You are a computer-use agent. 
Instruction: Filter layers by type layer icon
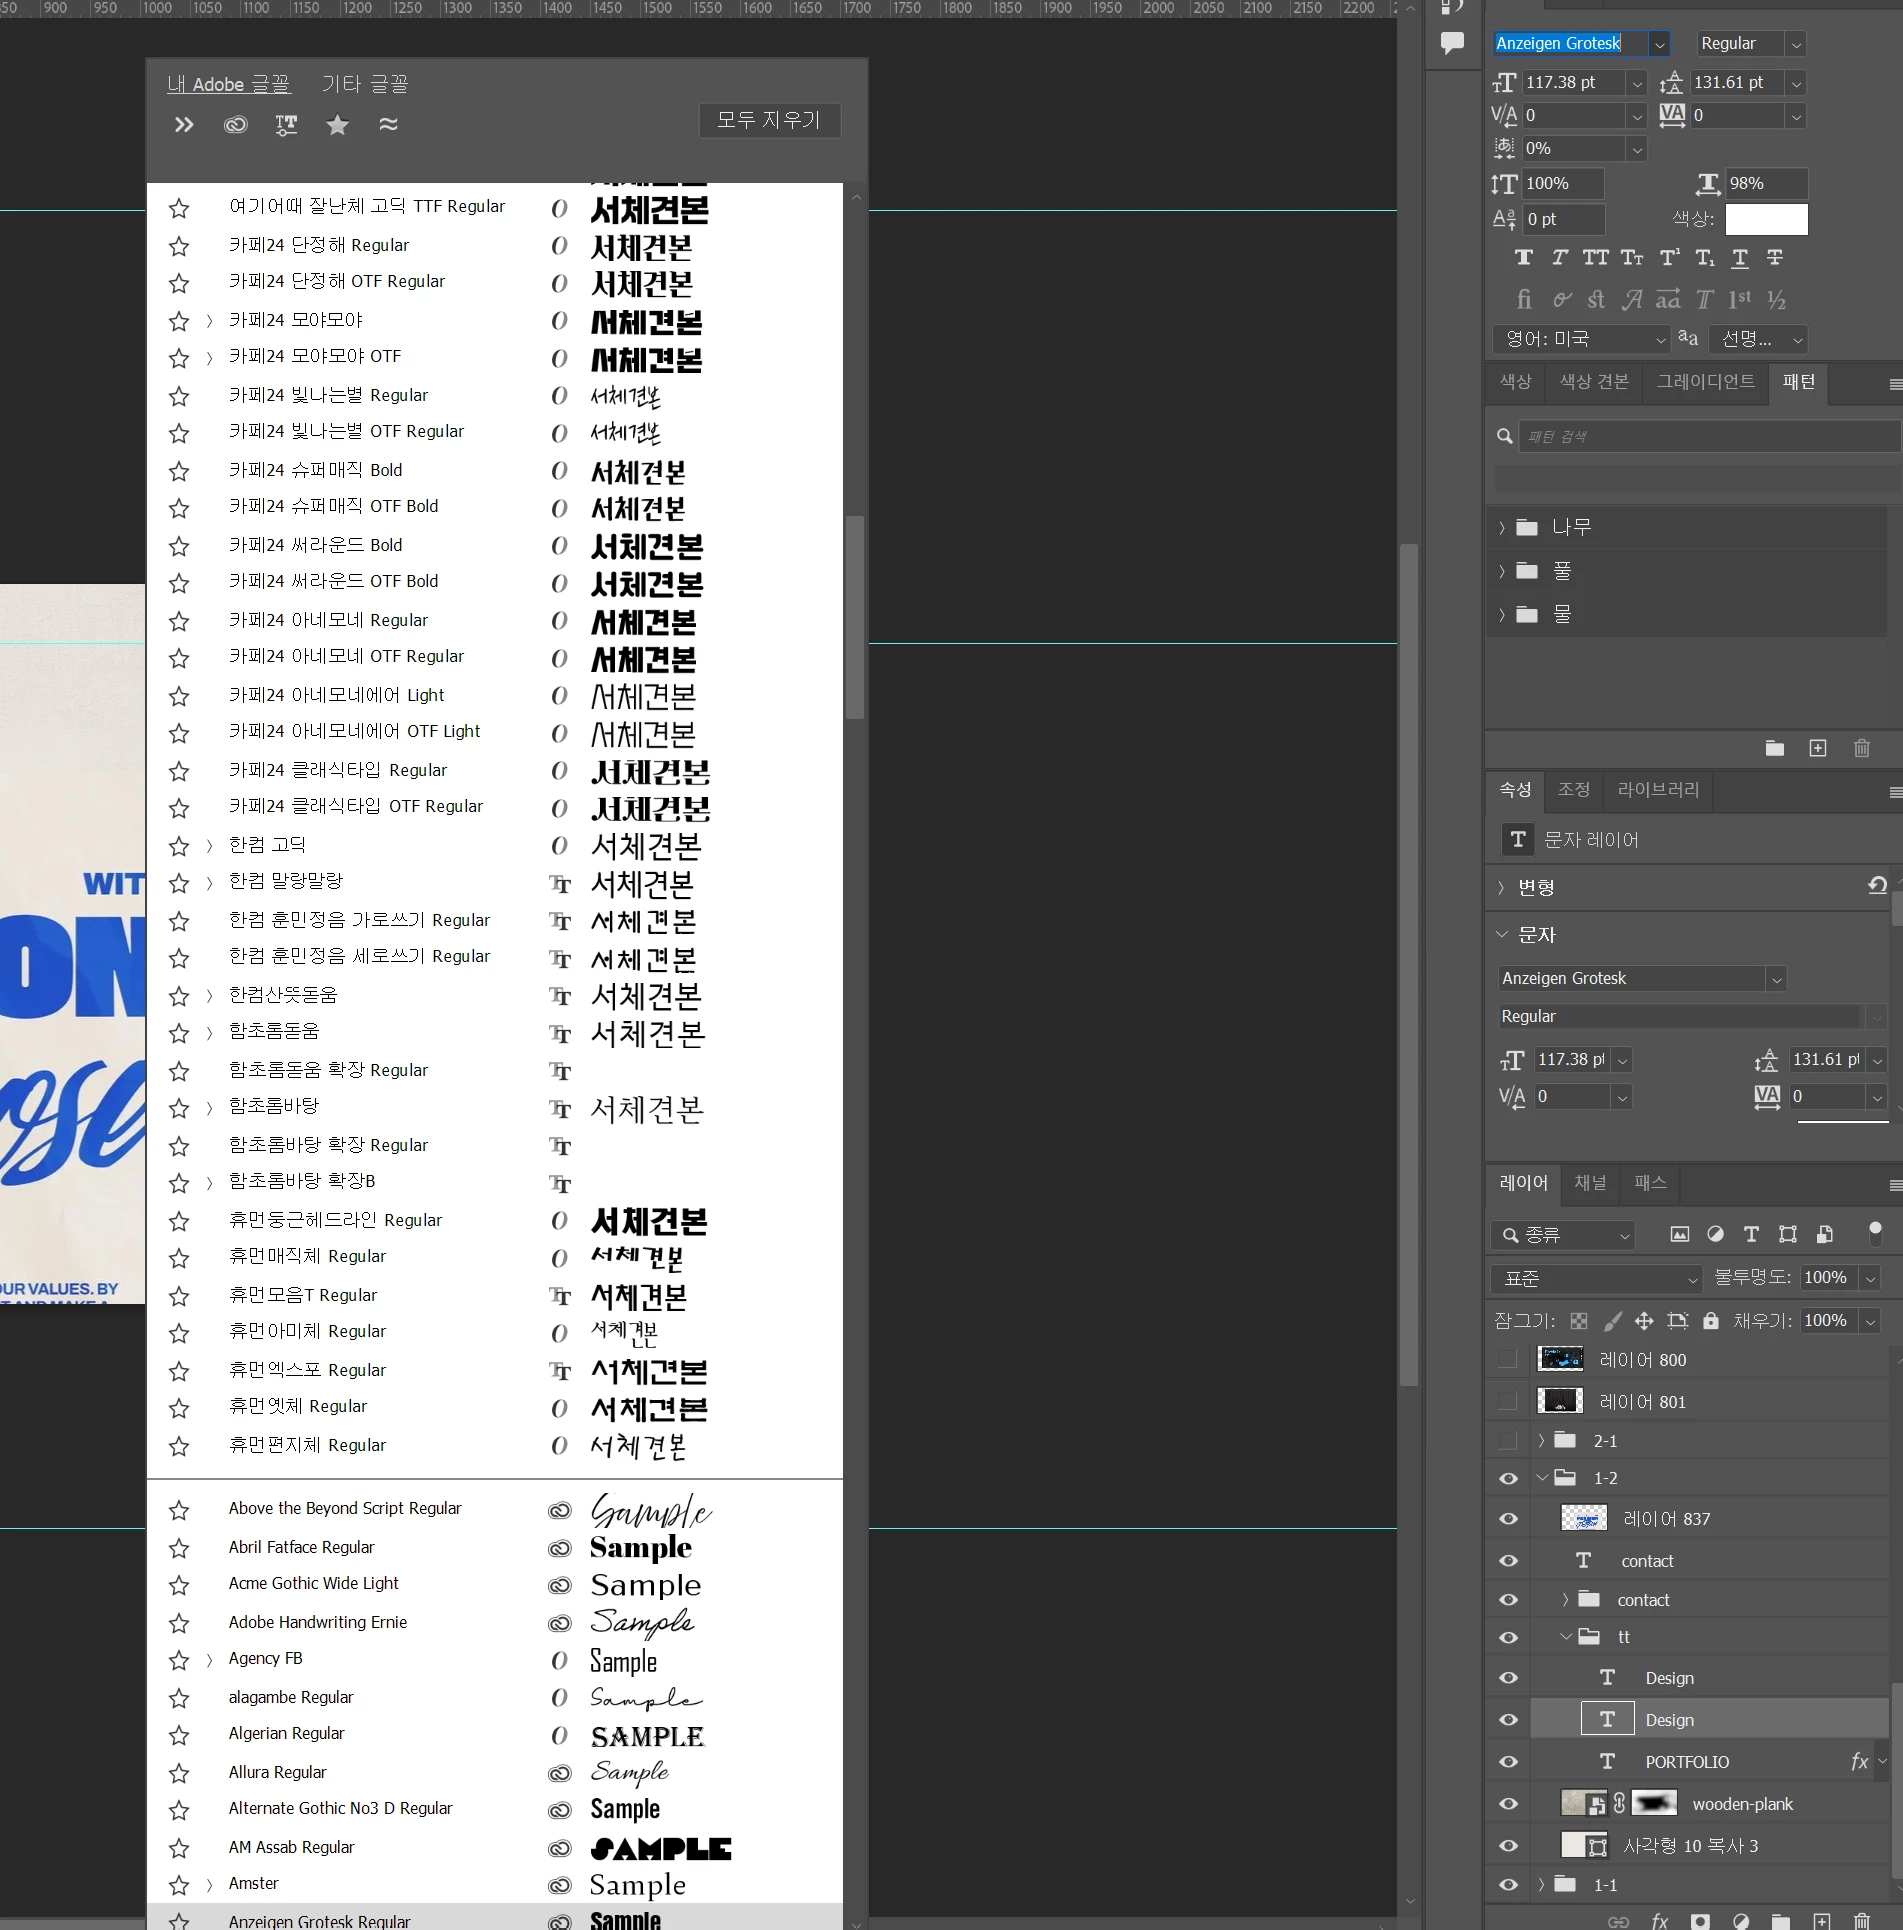coord(1751,1234)
